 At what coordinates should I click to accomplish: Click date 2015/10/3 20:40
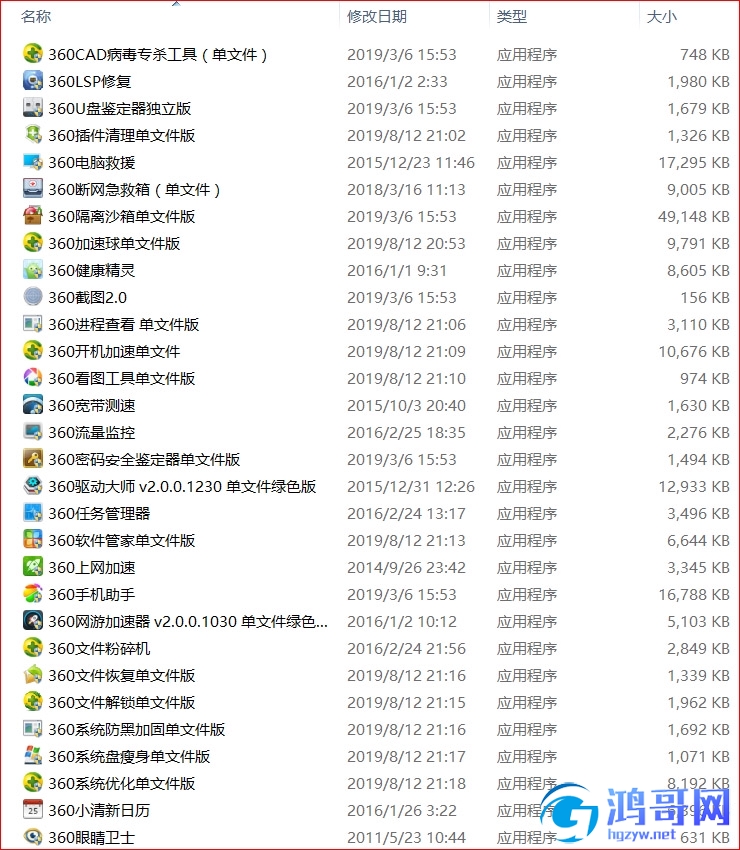tap(406, 405)
